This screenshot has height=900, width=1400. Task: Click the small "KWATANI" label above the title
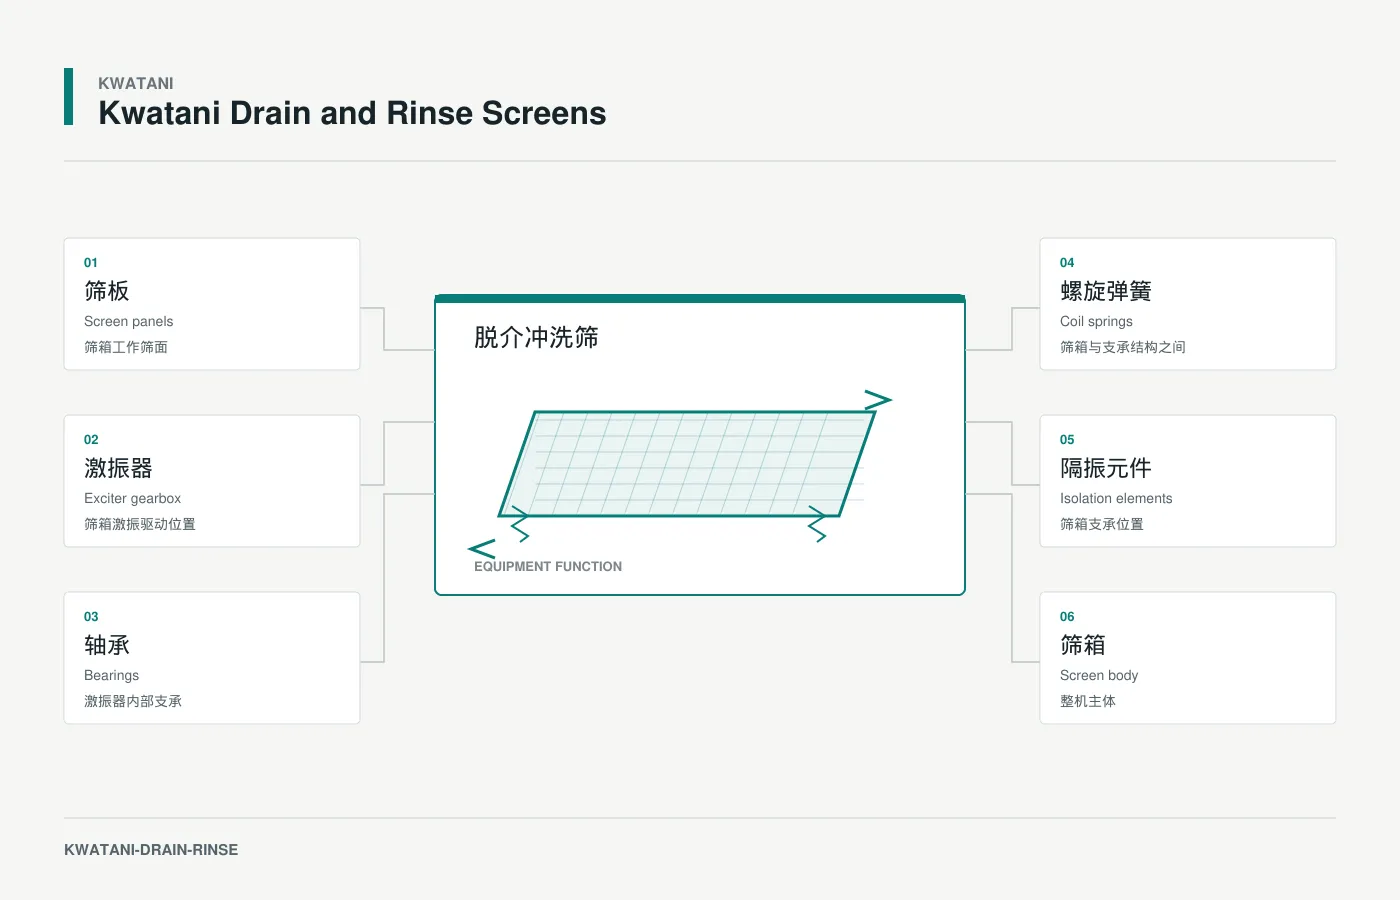(136, 83)
